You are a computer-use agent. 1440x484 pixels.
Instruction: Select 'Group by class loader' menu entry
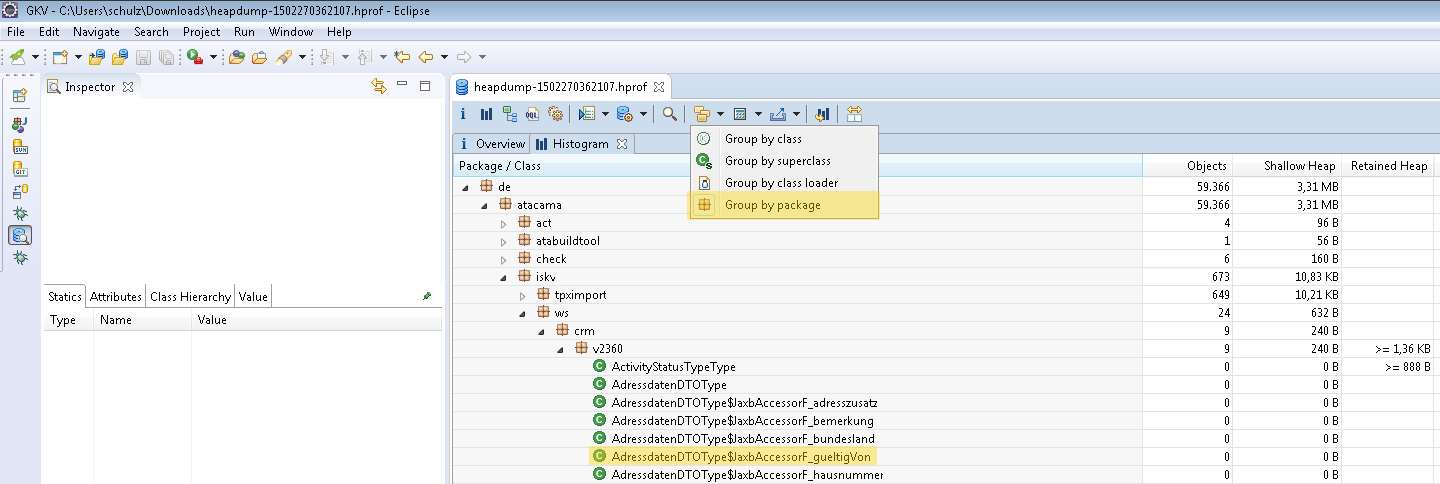pyautogui.click(x=784, y=183)
